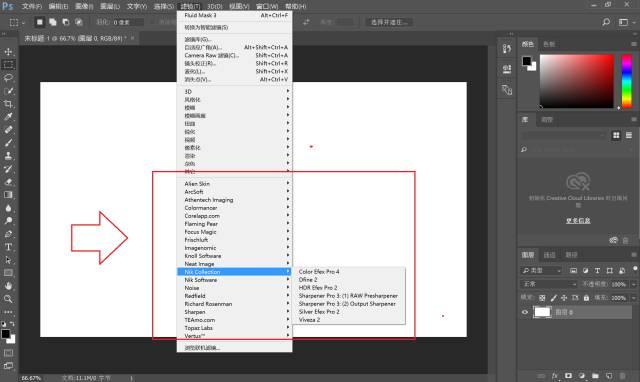The image size is (640, 382).
Task: Open the layer opacity dropdown arrow
Action: point(634,284)
